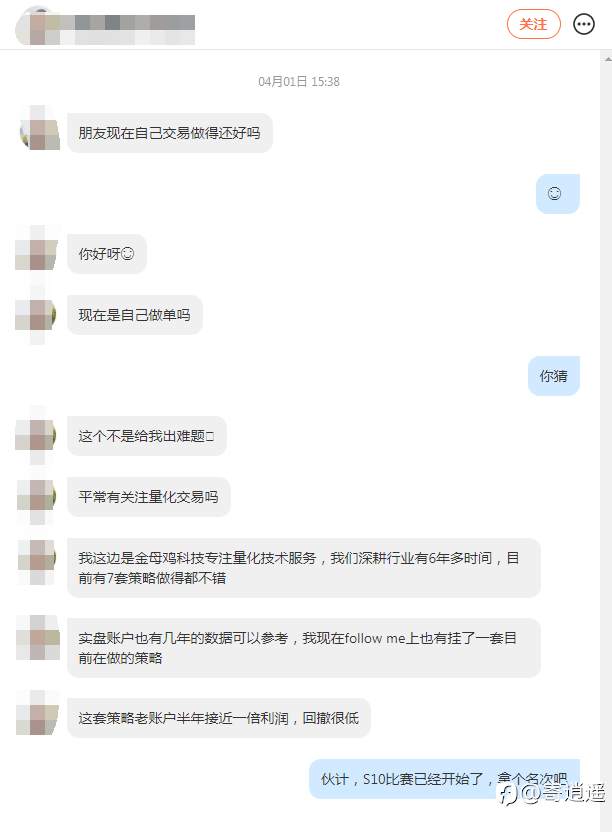
Task: Click the 你猜 reply bubble
Action: 554,376
